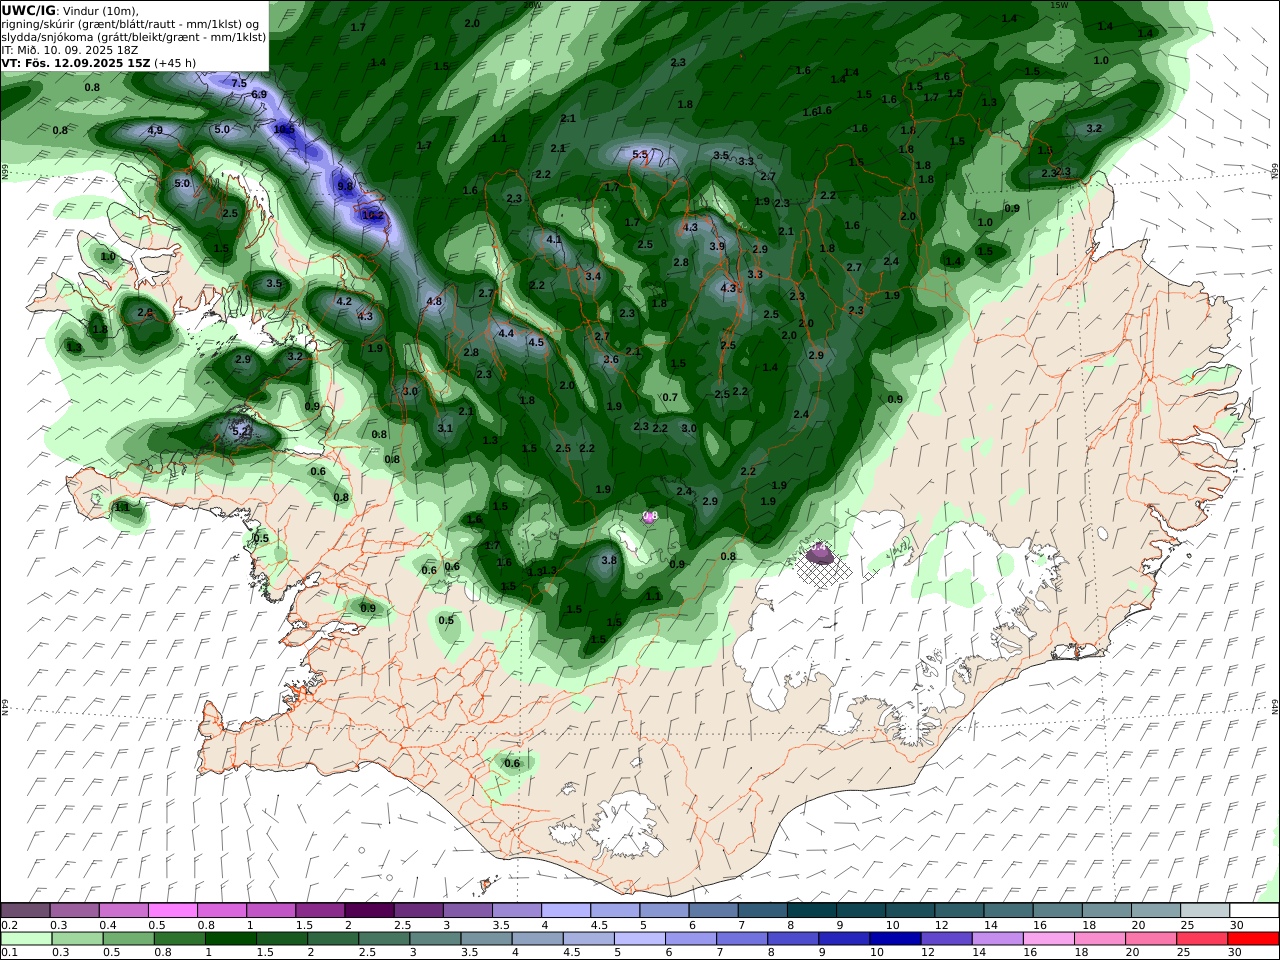
Task: Click the 5.2 value on the map
Action: click(240, 431)
